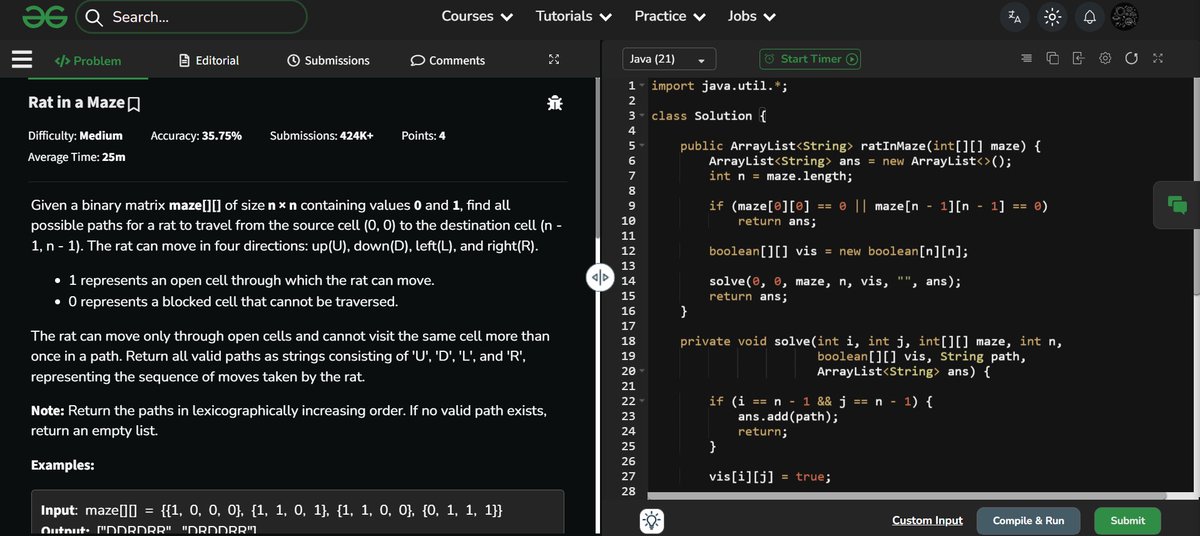Click the Difficulty: Medium label
This screenshot has height=536, width=1200.
(75, 135)
